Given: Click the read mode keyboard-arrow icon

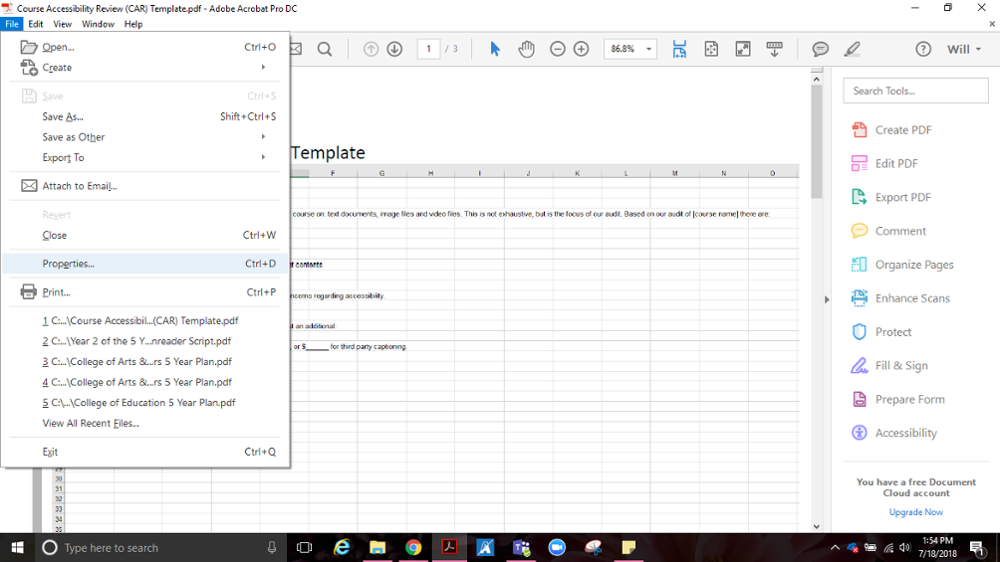Looking at the screenshot, I should 774,49.
